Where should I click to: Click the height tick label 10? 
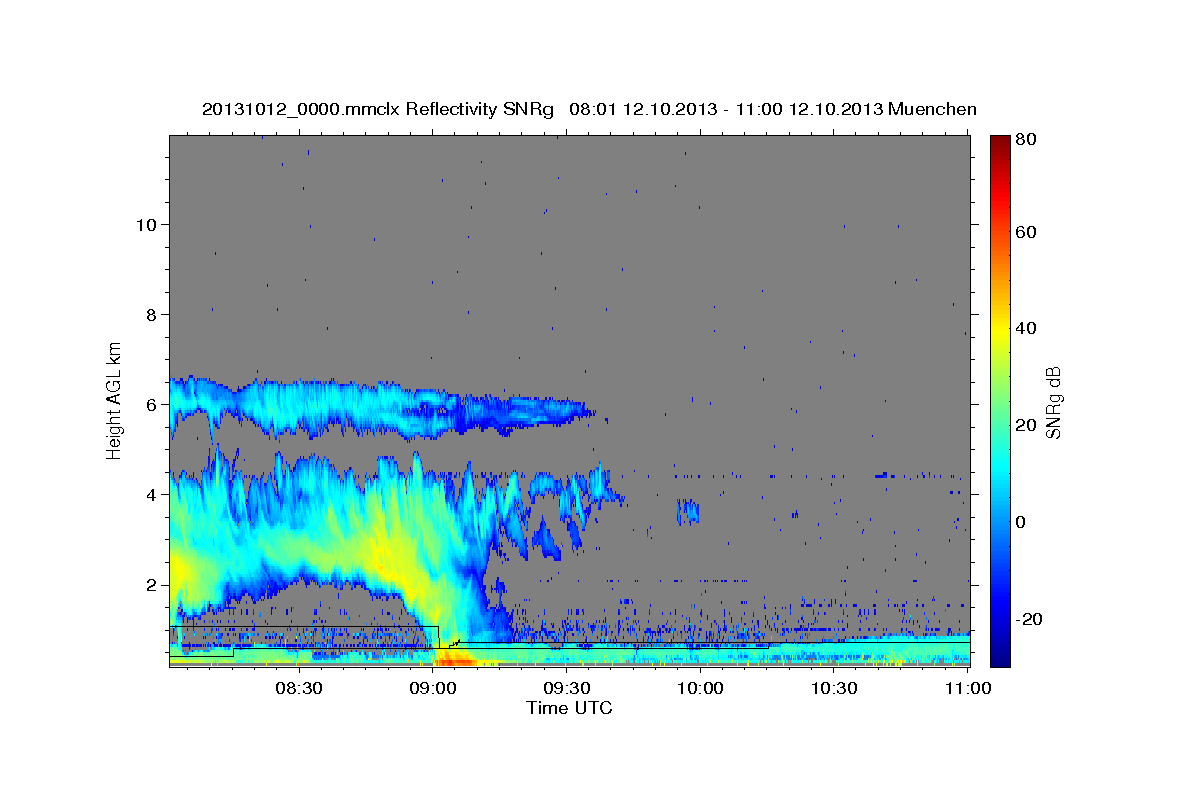[x=147, y=225]
